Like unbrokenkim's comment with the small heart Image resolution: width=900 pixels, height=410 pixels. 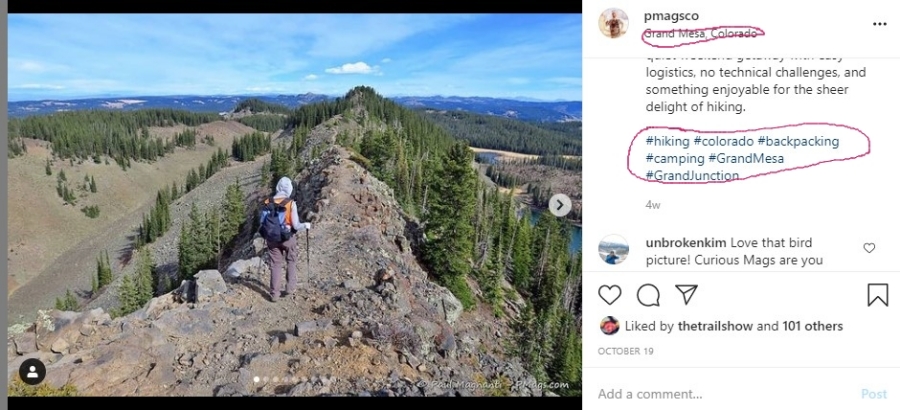point(869,248)
